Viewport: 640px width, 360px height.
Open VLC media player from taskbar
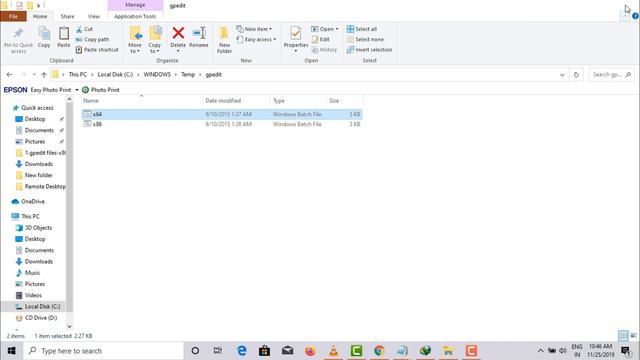pos(333,351)
